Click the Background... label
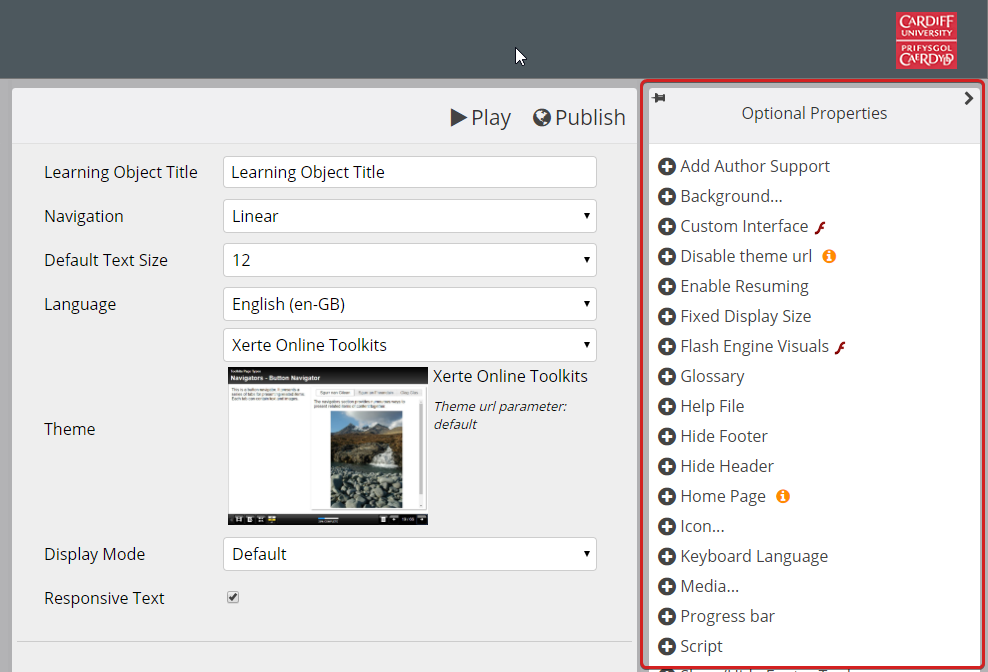The width and height of the screenshot is (988, 672). point(732,197)
